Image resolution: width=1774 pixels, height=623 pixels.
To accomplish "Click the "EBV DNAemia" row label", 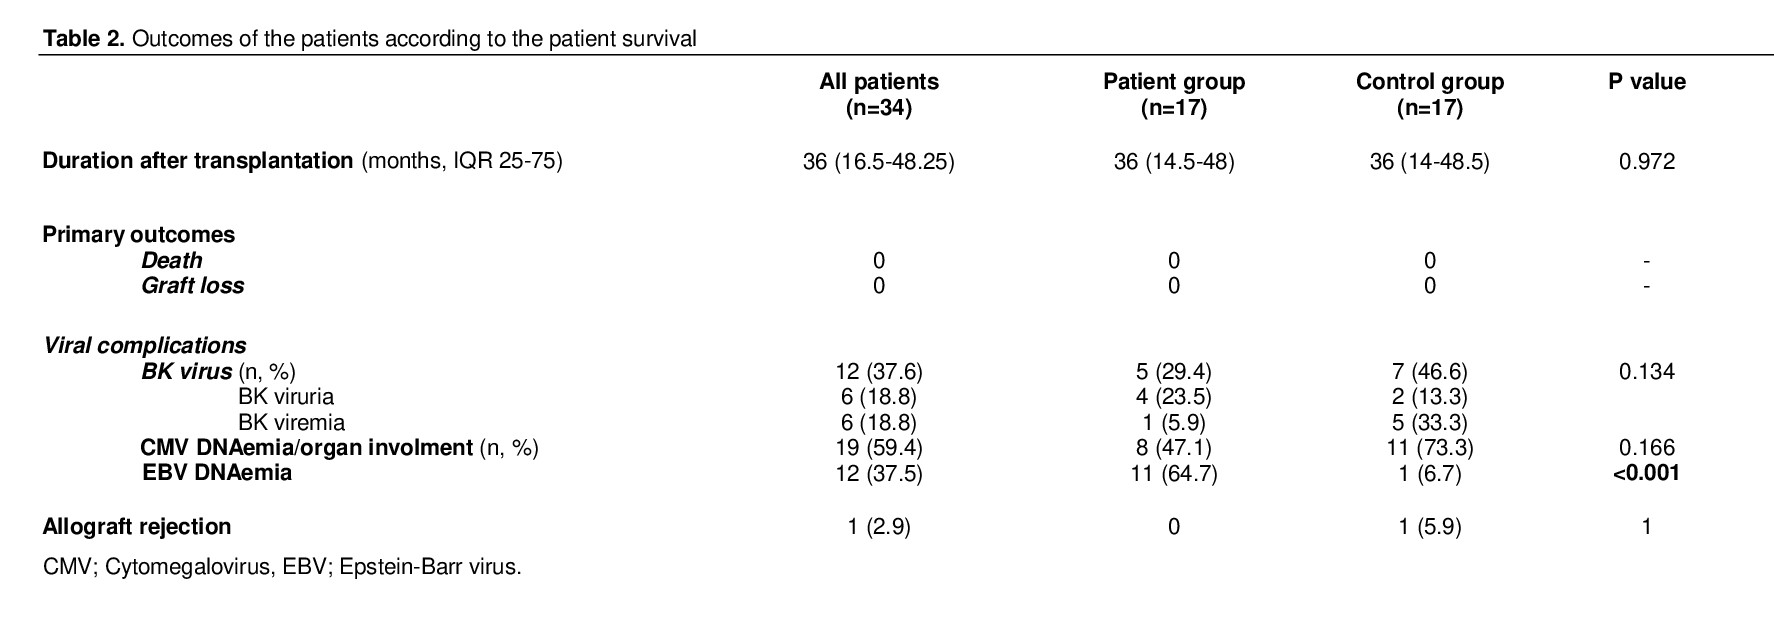I will pyautogui.click(x=217, y=473).
